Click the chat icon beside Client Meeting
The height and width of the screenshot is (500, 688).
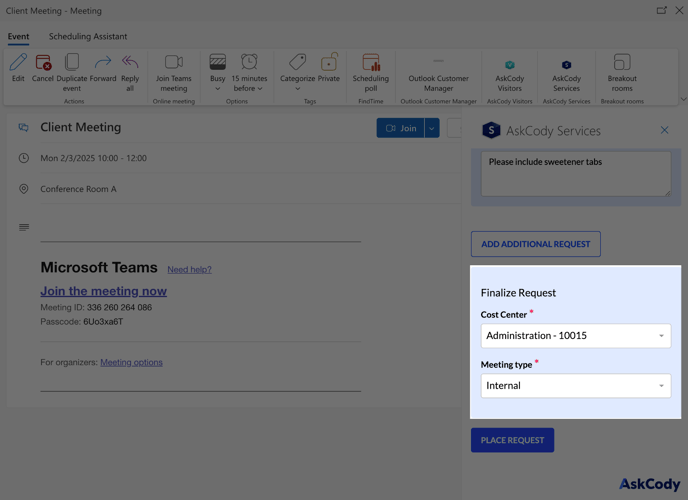tap(24, 127)
